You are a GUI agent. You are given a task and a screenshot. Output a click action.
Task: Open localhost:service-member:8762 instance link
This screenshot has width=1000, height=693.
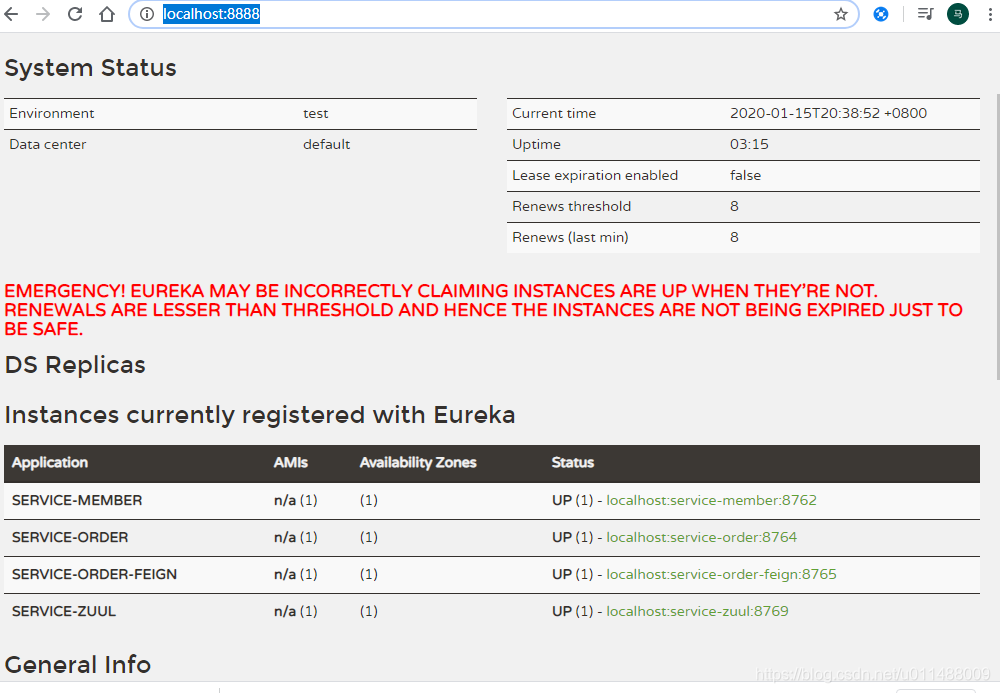point(711,500)
